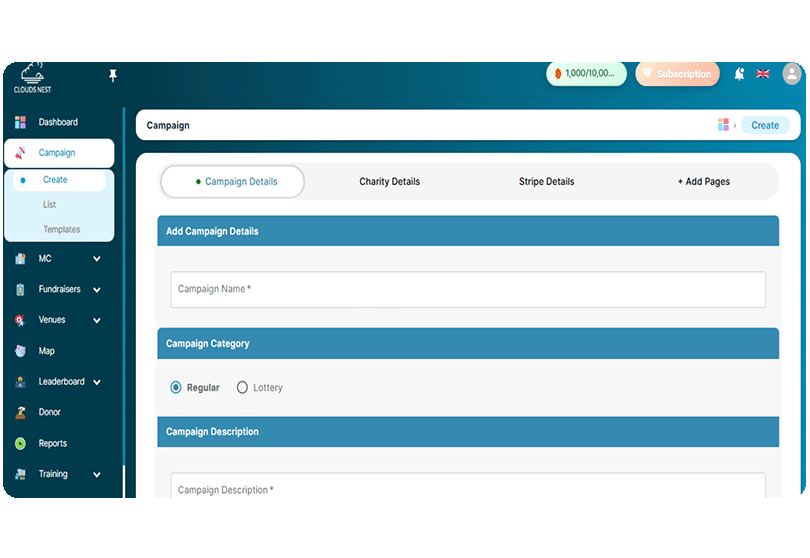810x558 pixels.
Task: Expand the Leaderboard menu chevron
Action: point(97,382)
